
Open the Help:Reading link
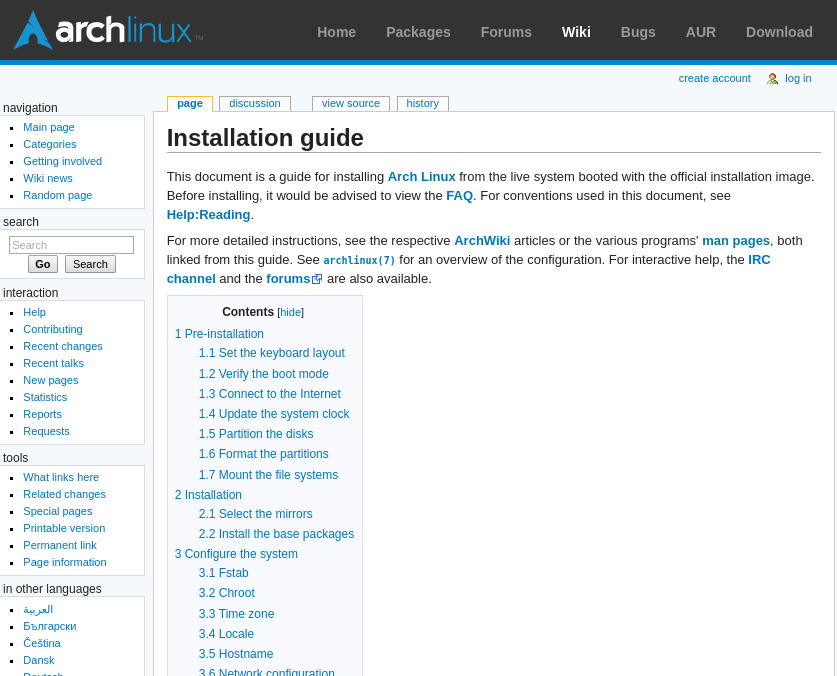(208, 215)
